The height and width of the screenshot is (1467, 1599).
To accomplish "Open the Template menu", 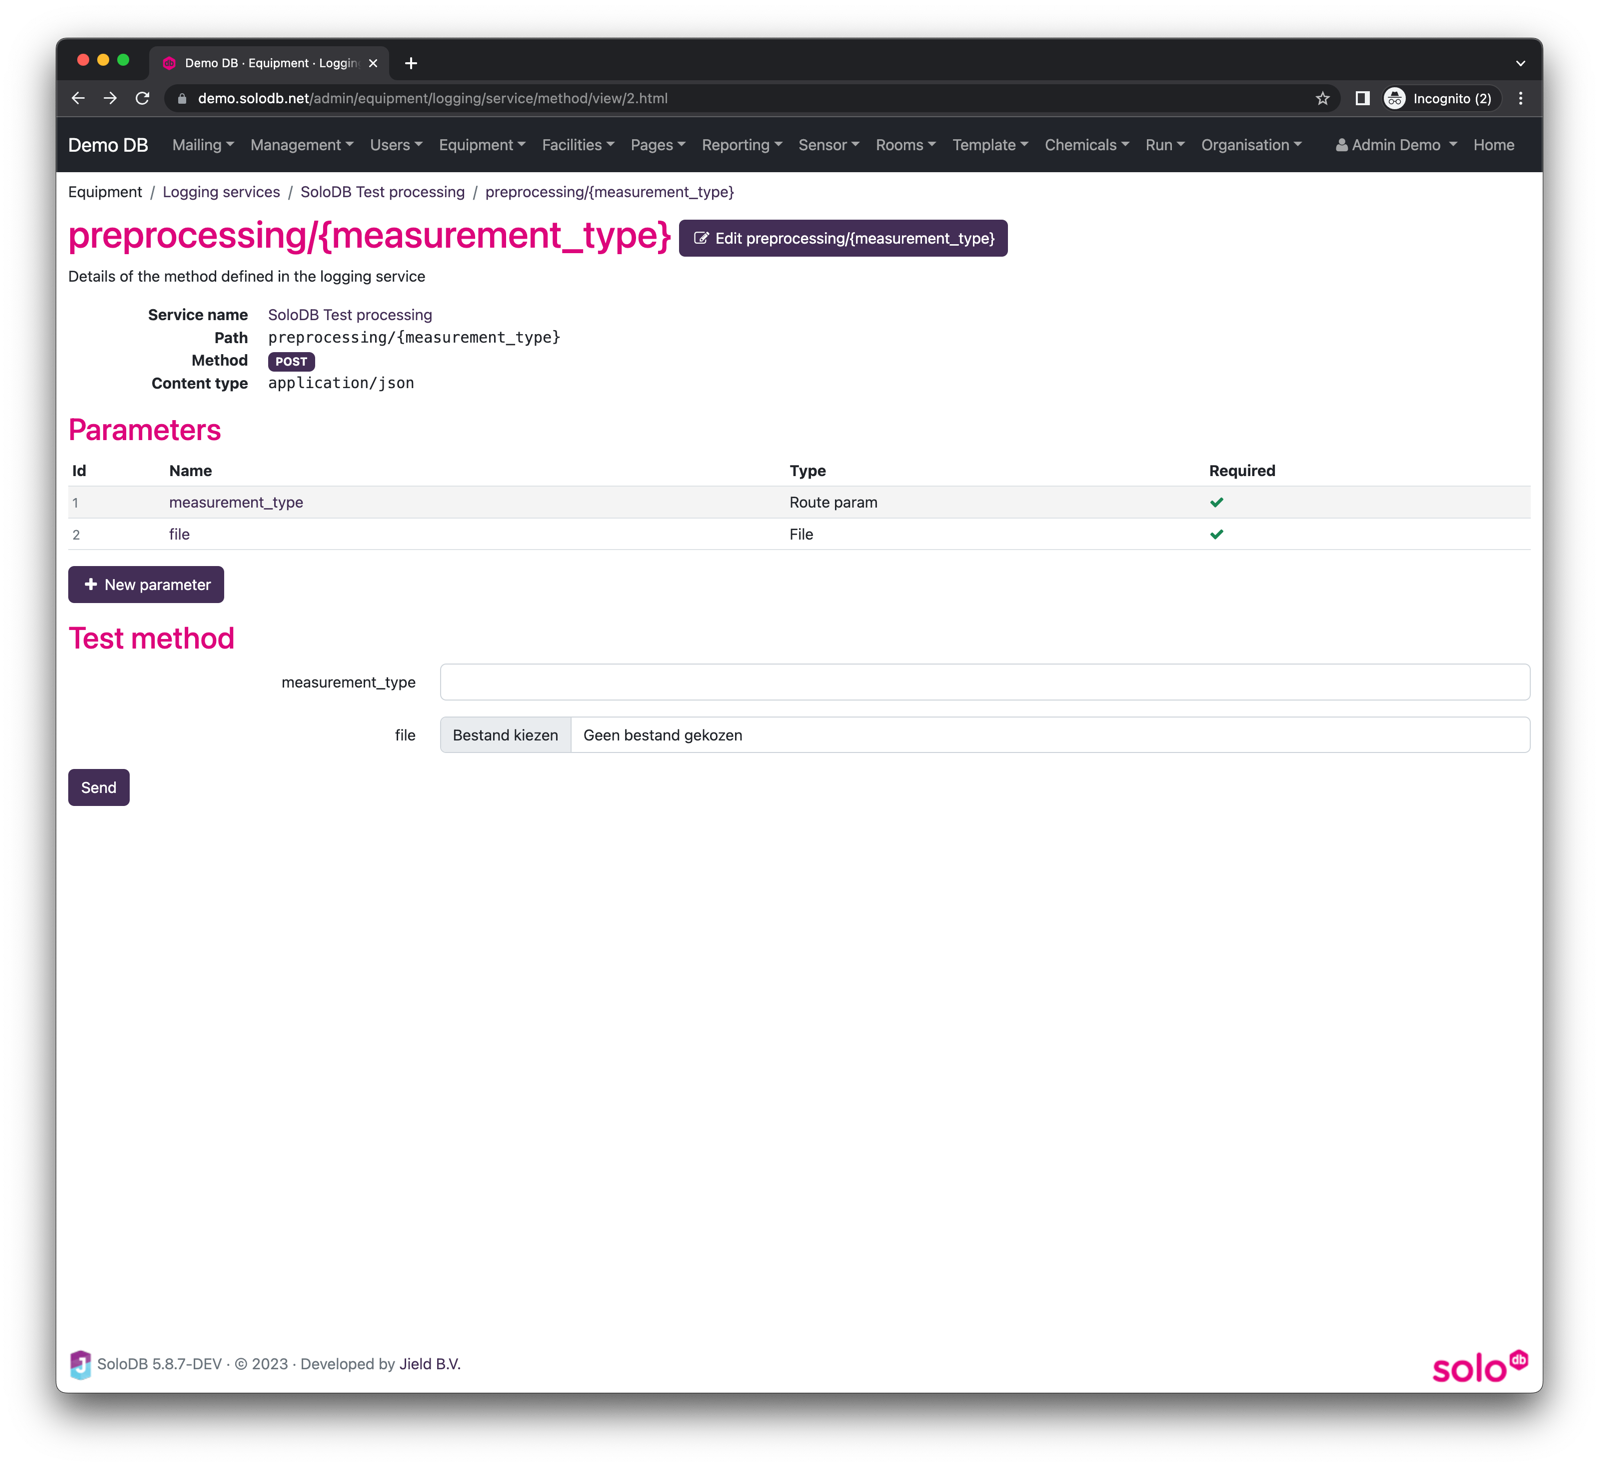I will (x=990, y=145).
